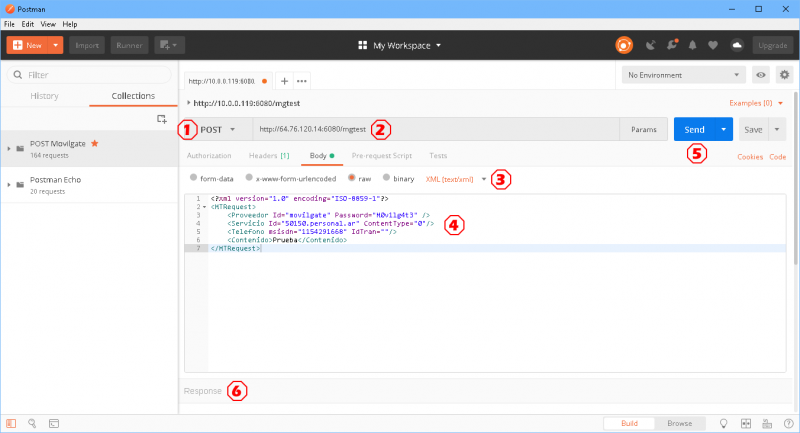Select the binary body radio option
This screenshot has width=800, height=433.
click(x=386, y=177)
